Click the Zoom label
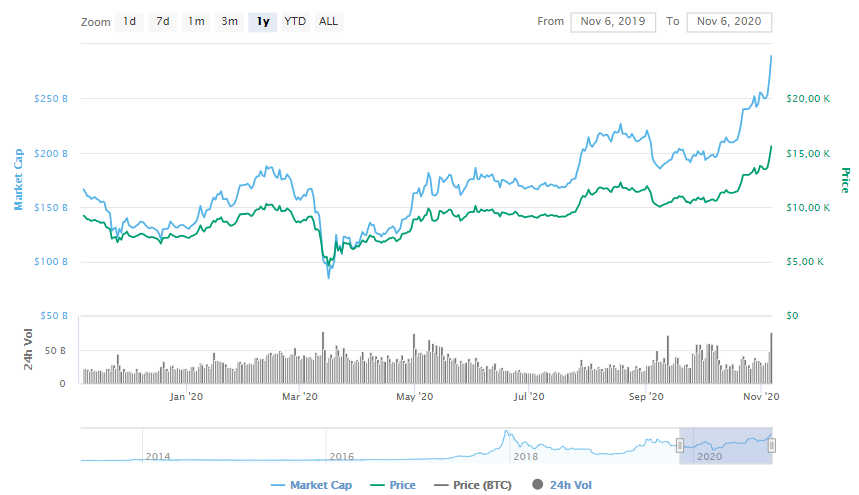Viewport: 859px width, 495px height. [x=96, y=22]
